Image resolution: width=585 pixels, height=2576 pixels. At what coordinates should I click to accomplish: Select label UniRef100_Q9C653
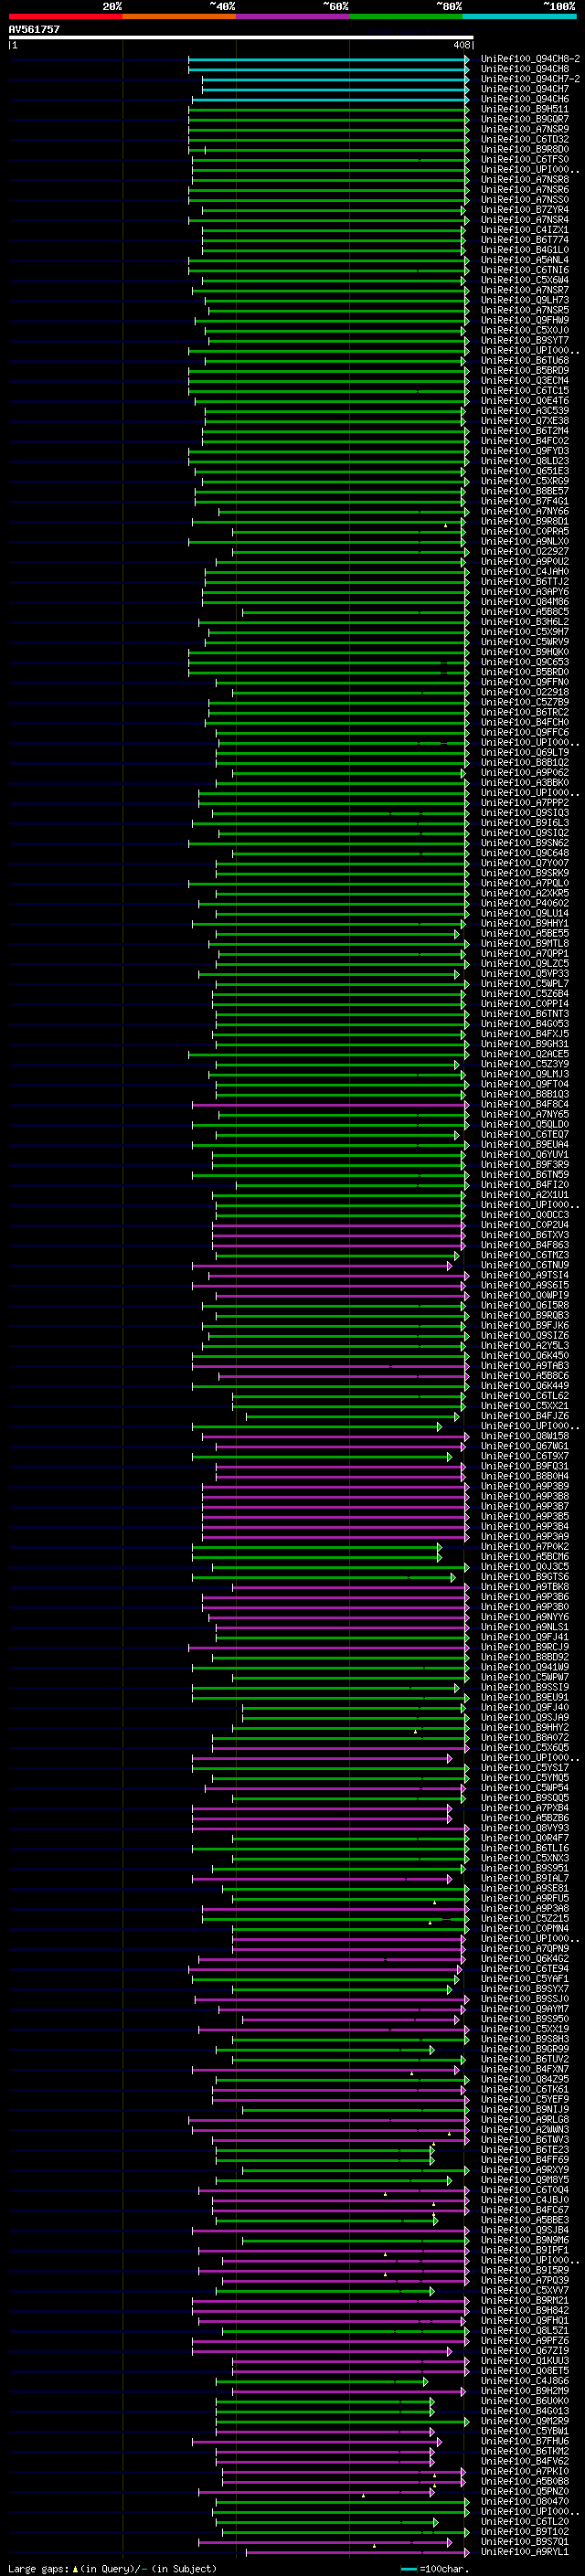click(525, 662)
